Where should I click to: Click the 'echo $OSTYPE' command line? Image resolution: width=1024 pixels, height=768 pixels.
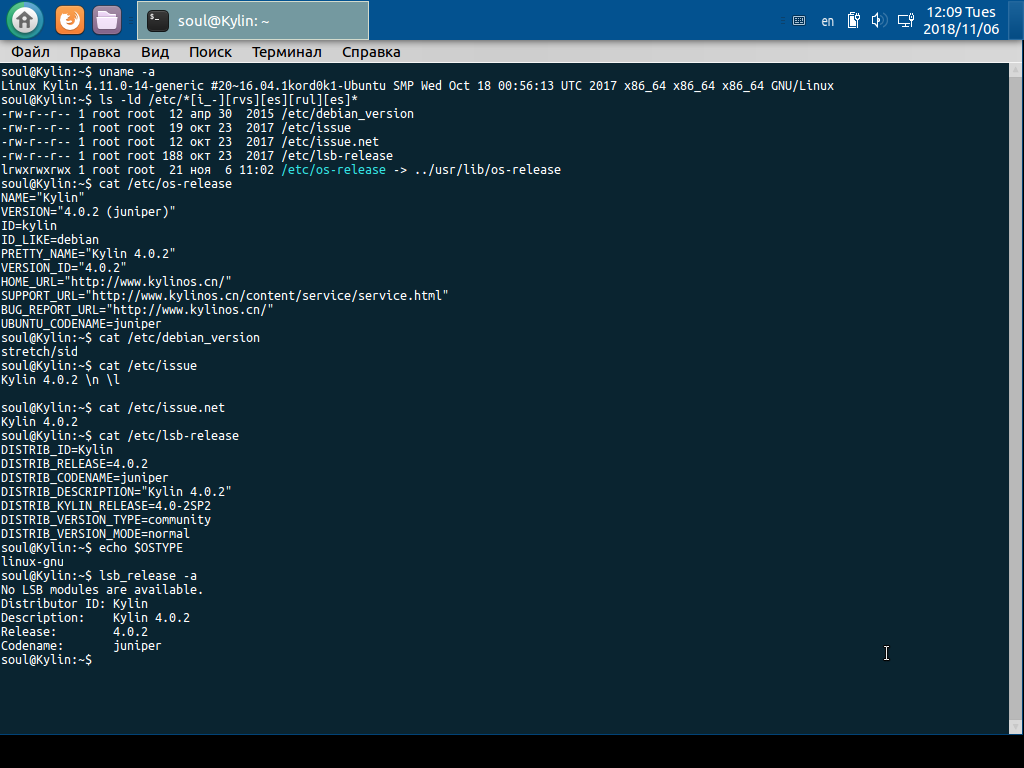91,547
